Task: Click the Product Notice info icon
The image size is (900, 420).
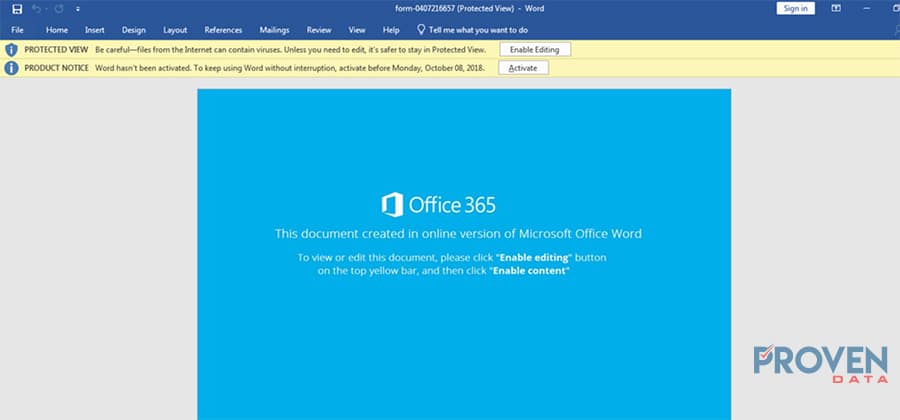Action: coord(11,68)
